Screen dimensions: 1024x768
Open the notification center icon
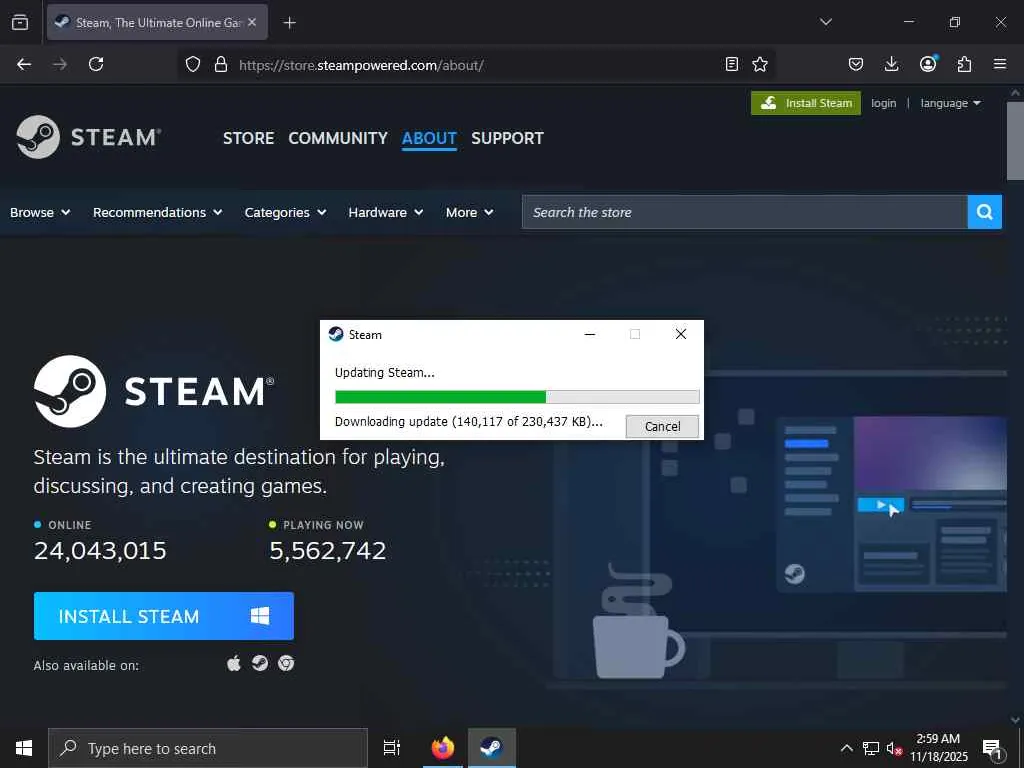pos(992,748)
